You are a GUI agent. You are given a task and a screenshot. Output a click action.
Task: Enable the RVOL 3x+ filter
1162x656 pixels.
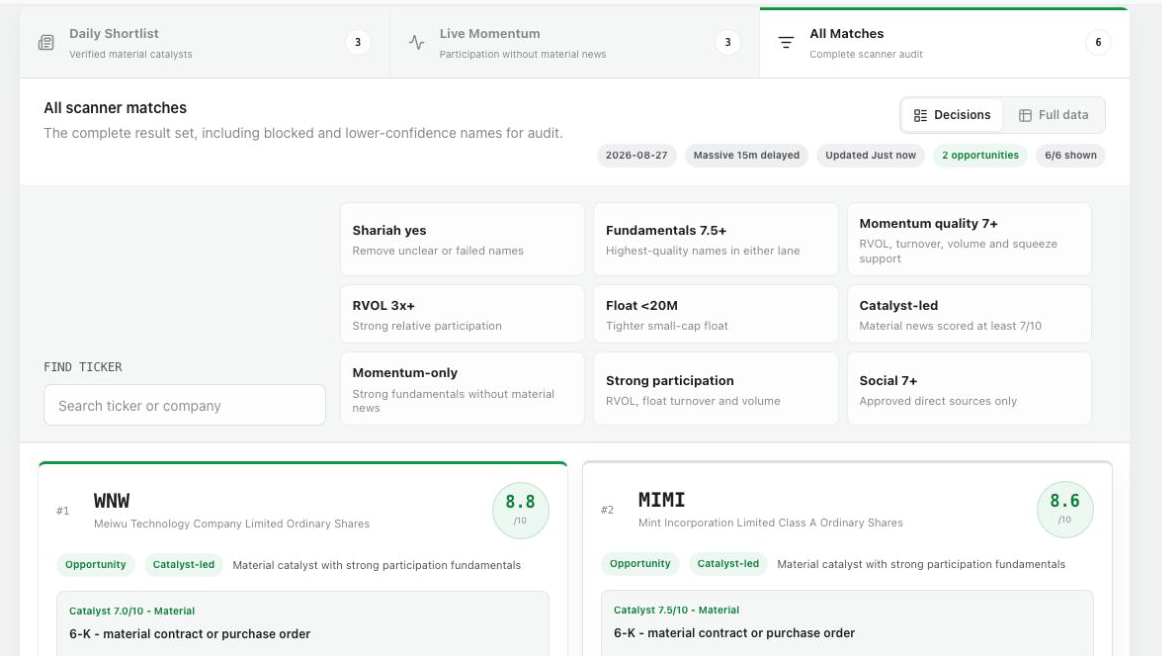pos(462,314)
